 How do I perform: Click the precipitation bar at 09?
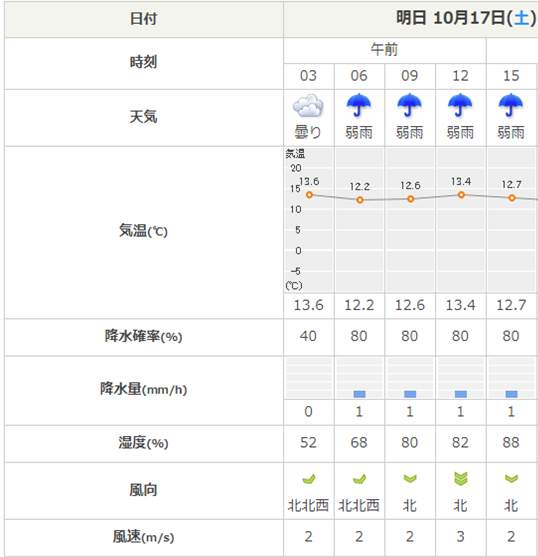[x=410, y=394]
